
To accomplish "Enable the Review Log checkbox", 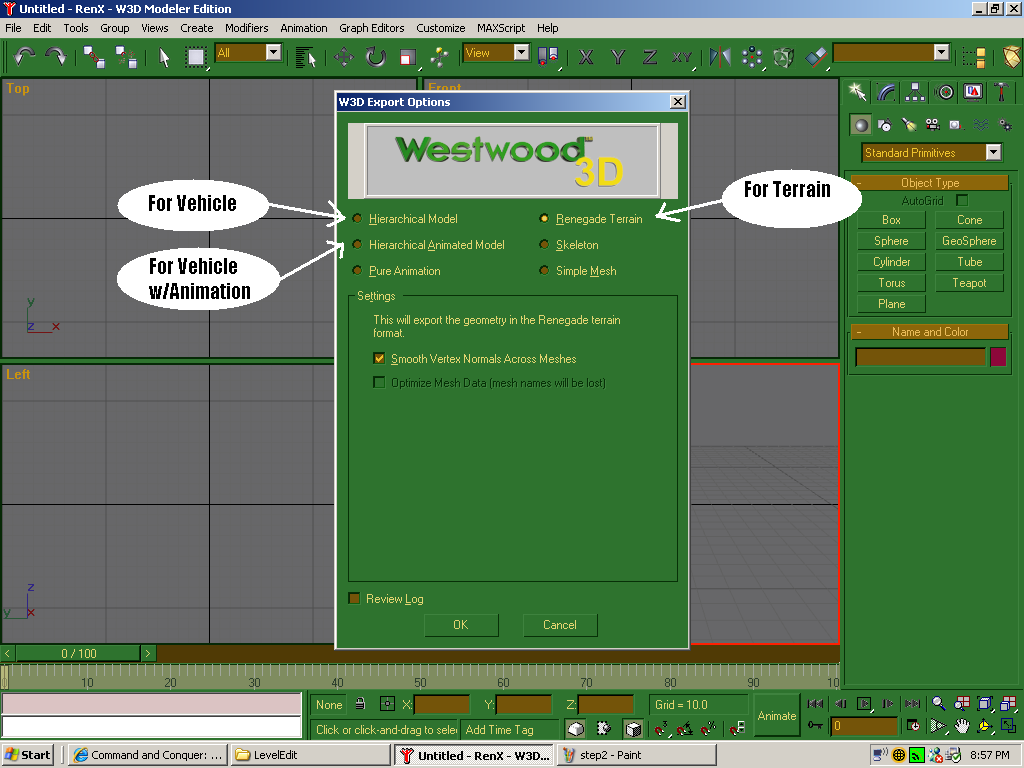I will click(x=354, y=598).
